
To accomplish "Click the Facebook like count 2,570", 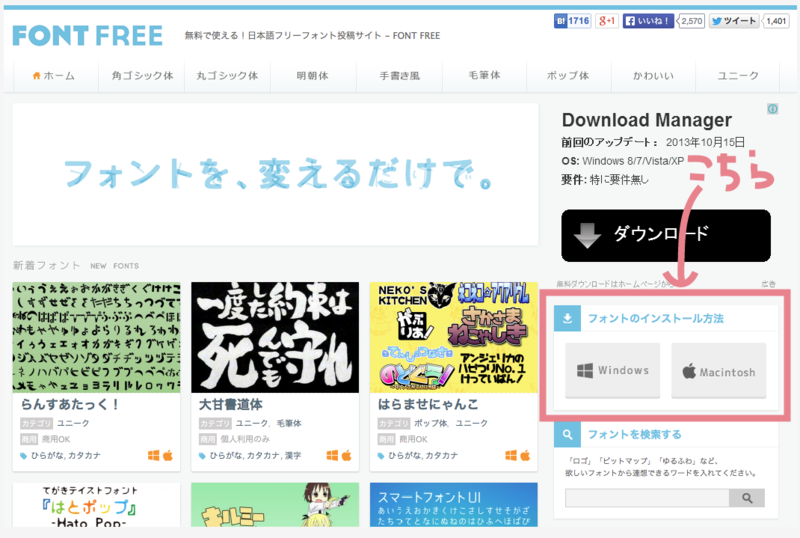I will 691,21.
